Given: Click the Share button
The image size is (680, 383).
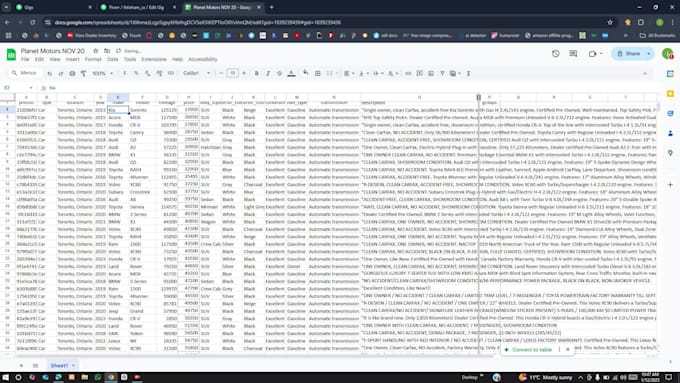Looking at the screenshot, I should click(x=628, y=54).
